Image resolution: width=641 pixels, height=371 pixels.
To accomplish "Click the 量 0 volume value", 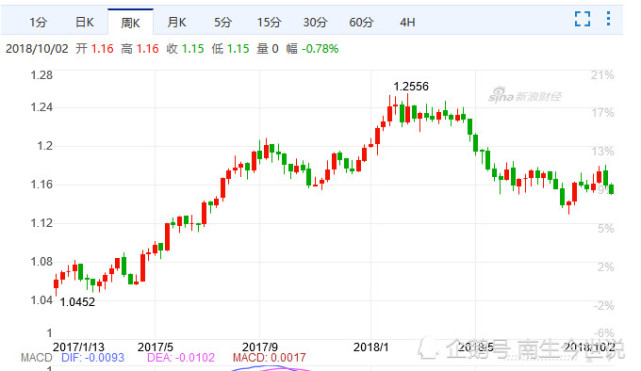I will (268, 49).
